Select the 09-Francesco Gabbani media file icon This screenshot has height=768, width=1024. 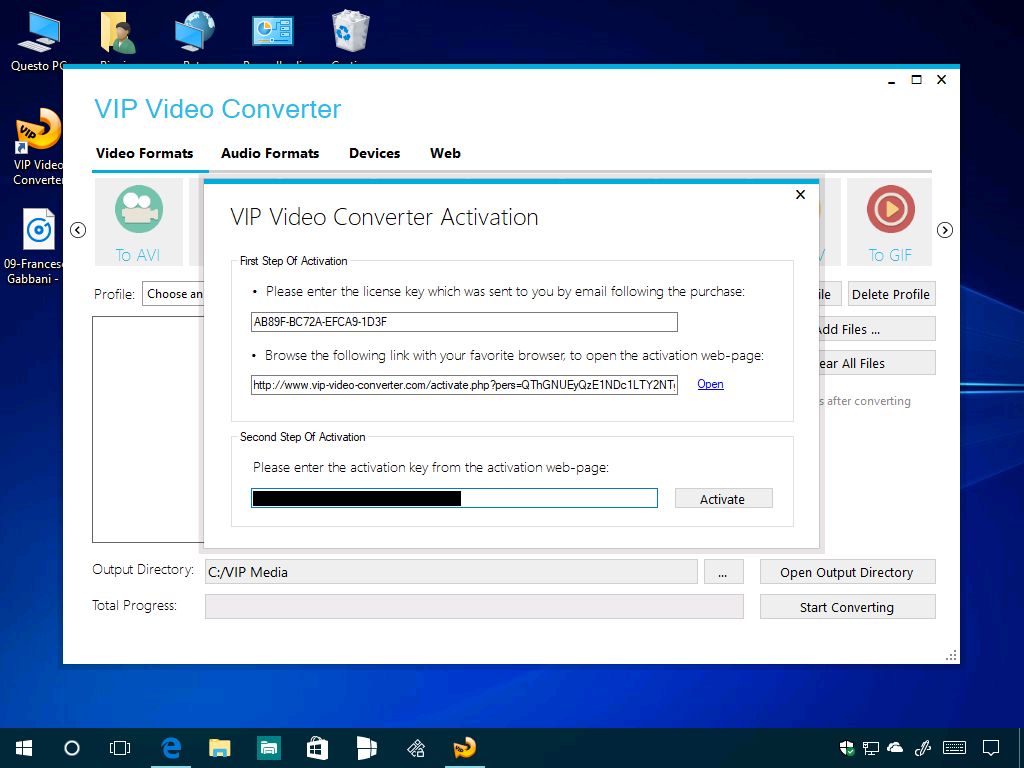click(x=34, y=247)
